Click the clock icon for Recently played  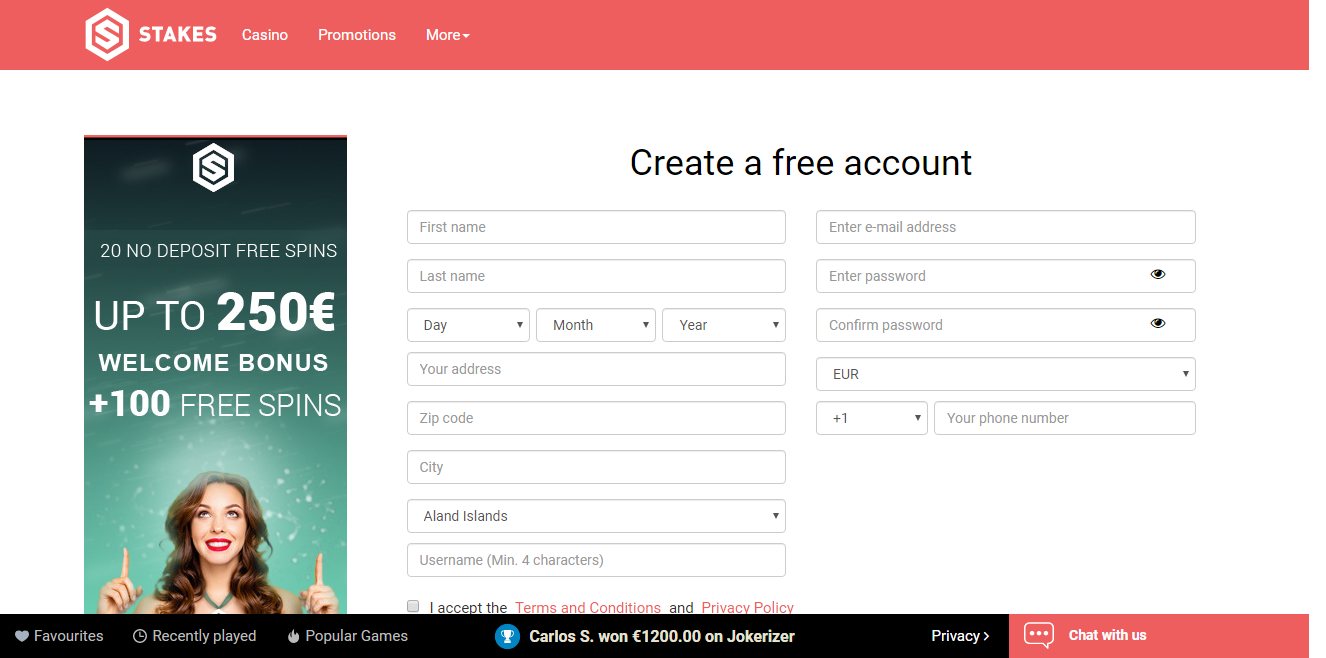click(x=140, y=636)
